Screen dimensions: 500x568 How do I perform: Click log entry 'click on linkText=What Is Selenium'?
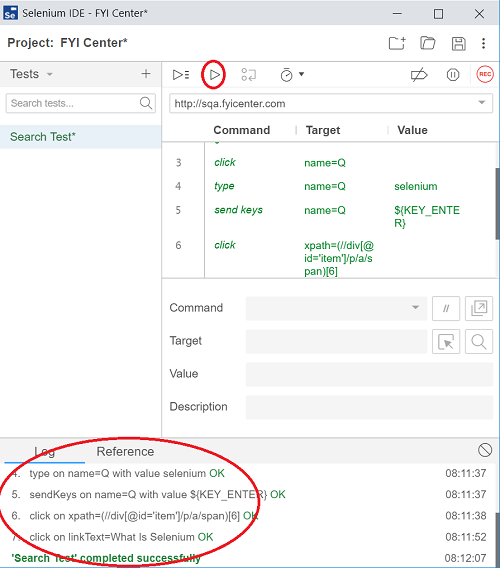(x=121, y=537)
